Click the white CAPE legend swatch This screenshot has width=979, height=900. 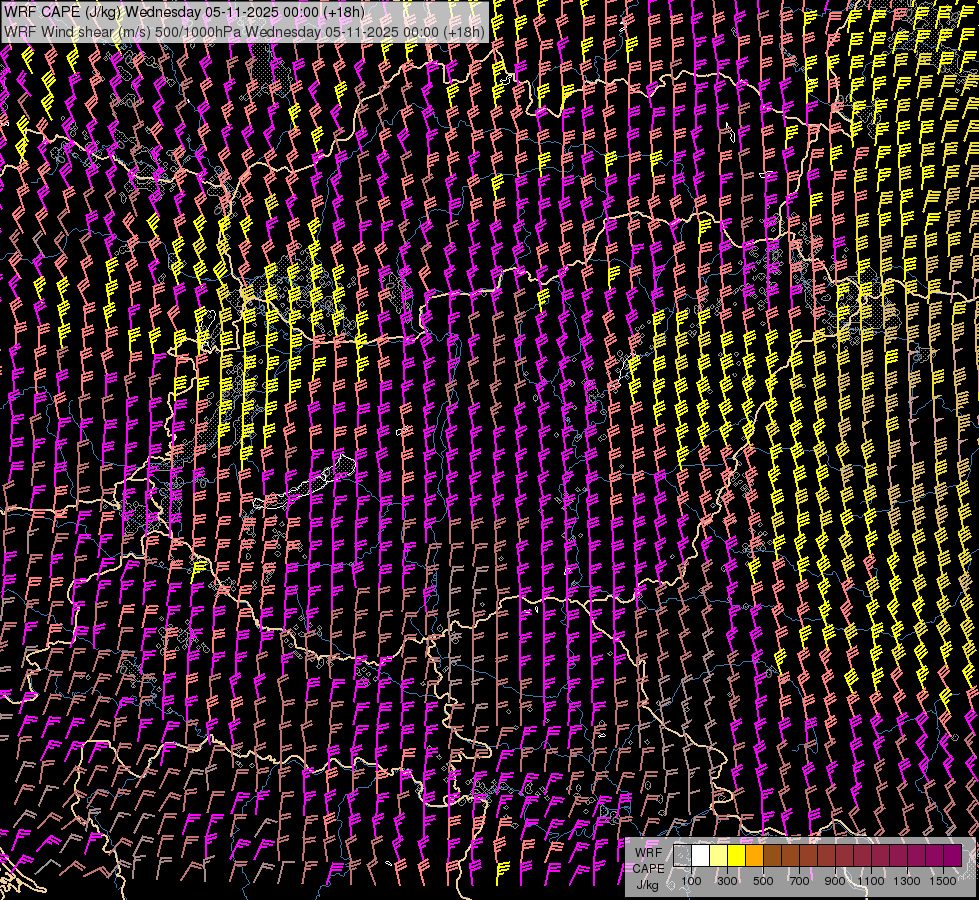(701, 855)
